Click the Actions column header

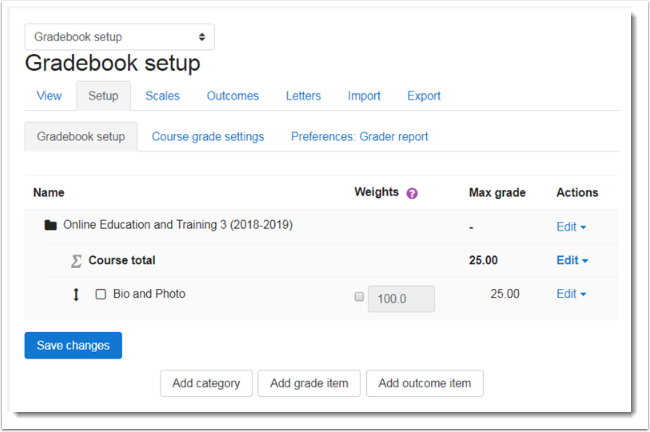point(577,192)
